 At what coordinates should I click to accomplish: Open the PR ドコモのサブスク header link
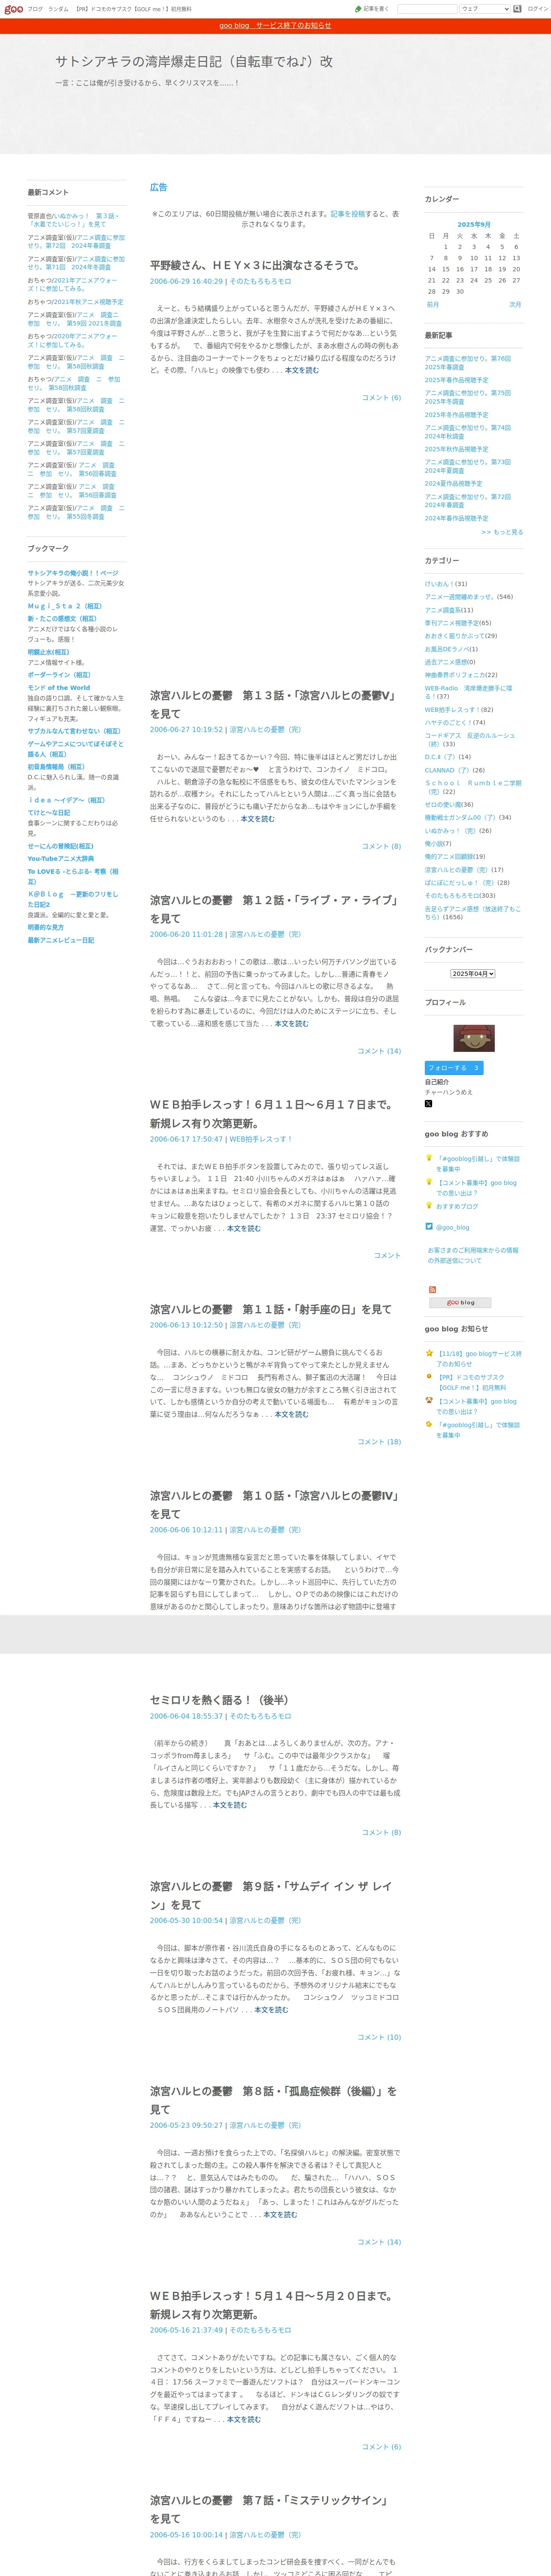point(134,9)
